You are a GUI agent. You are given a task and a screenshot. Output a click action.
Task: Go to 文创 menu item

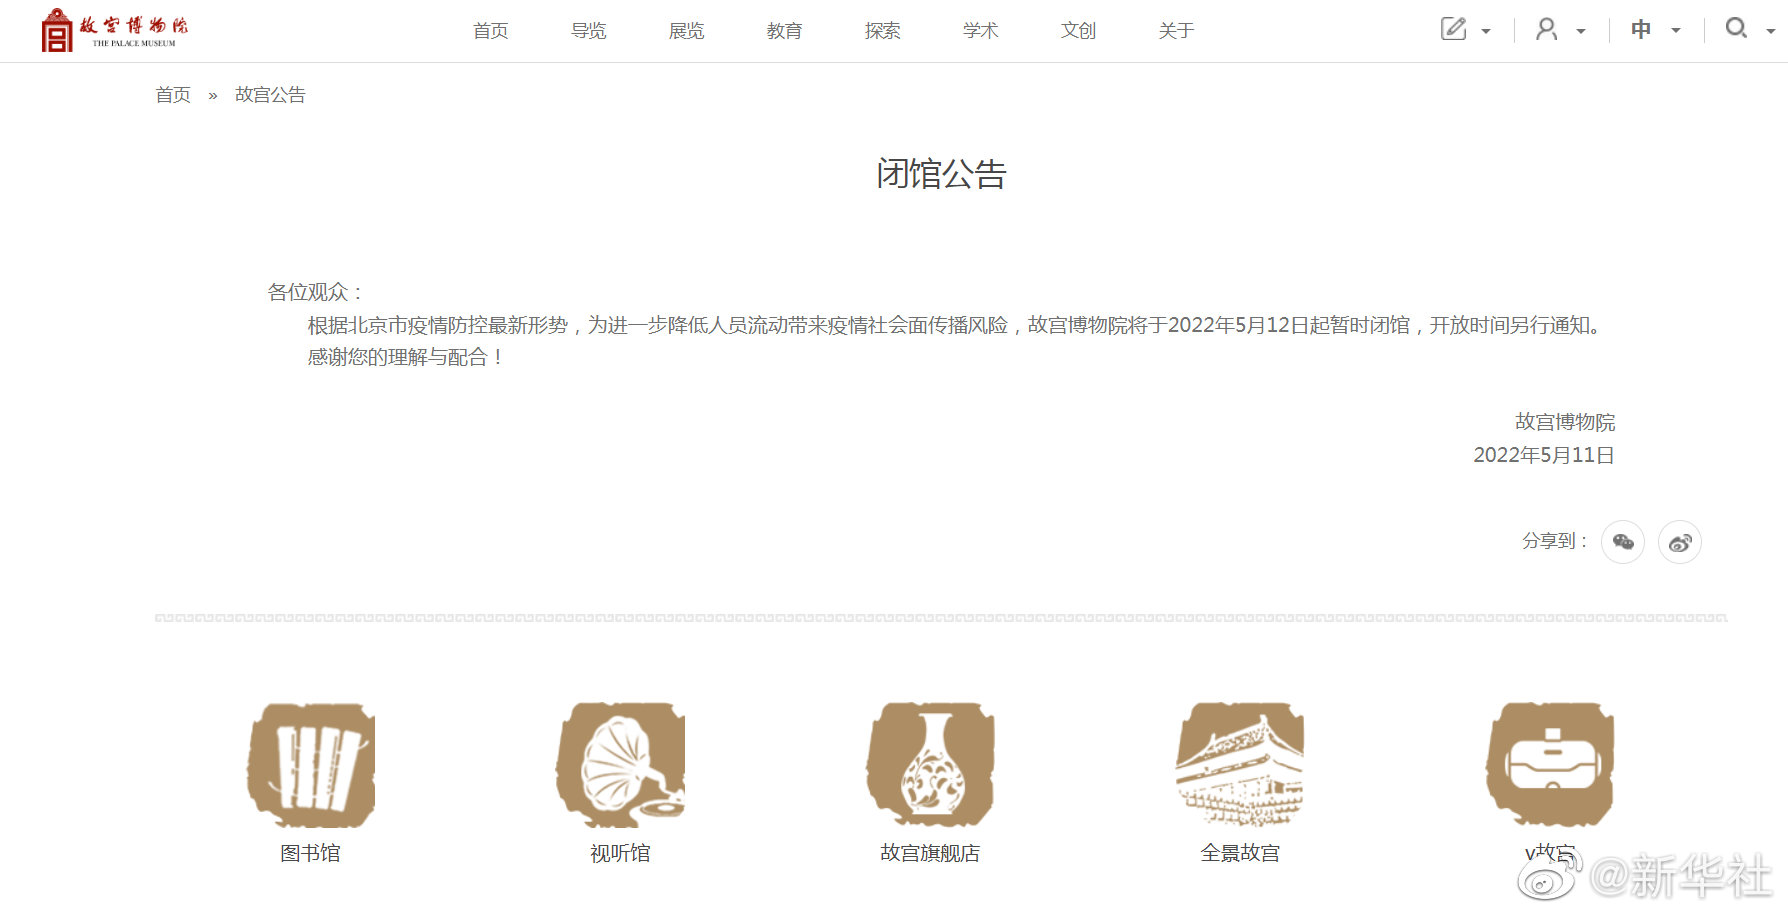pos(1078,31)
